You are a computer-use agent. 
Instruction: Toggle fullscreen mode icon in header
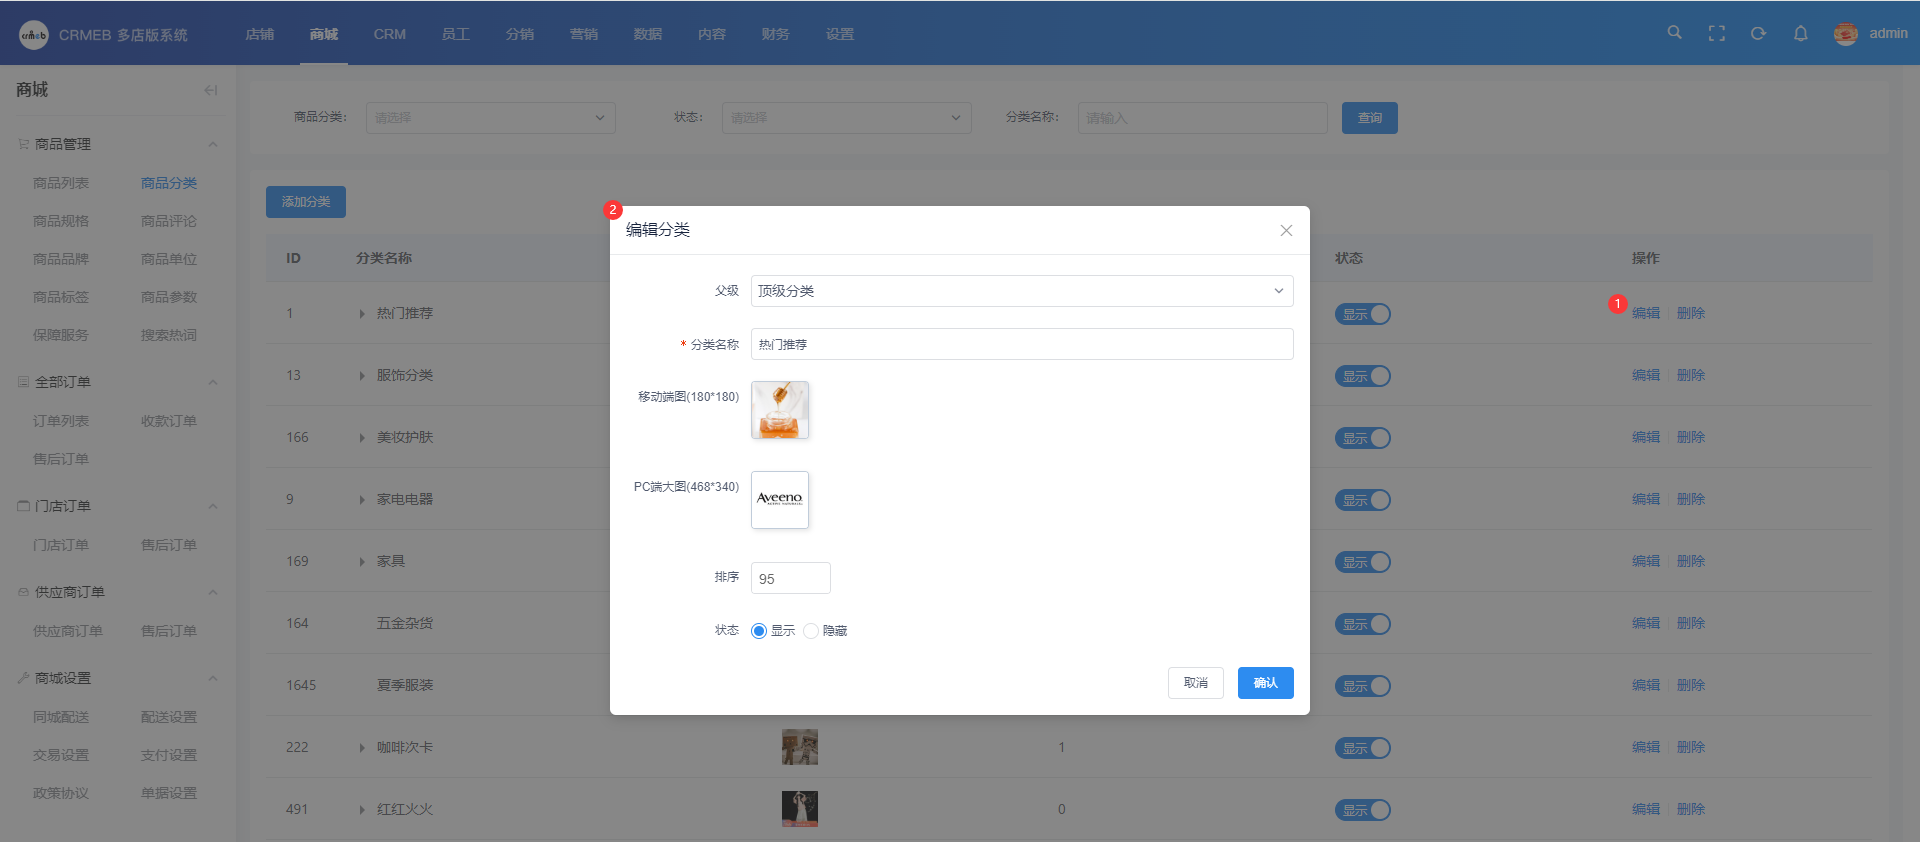(1716, 33)
